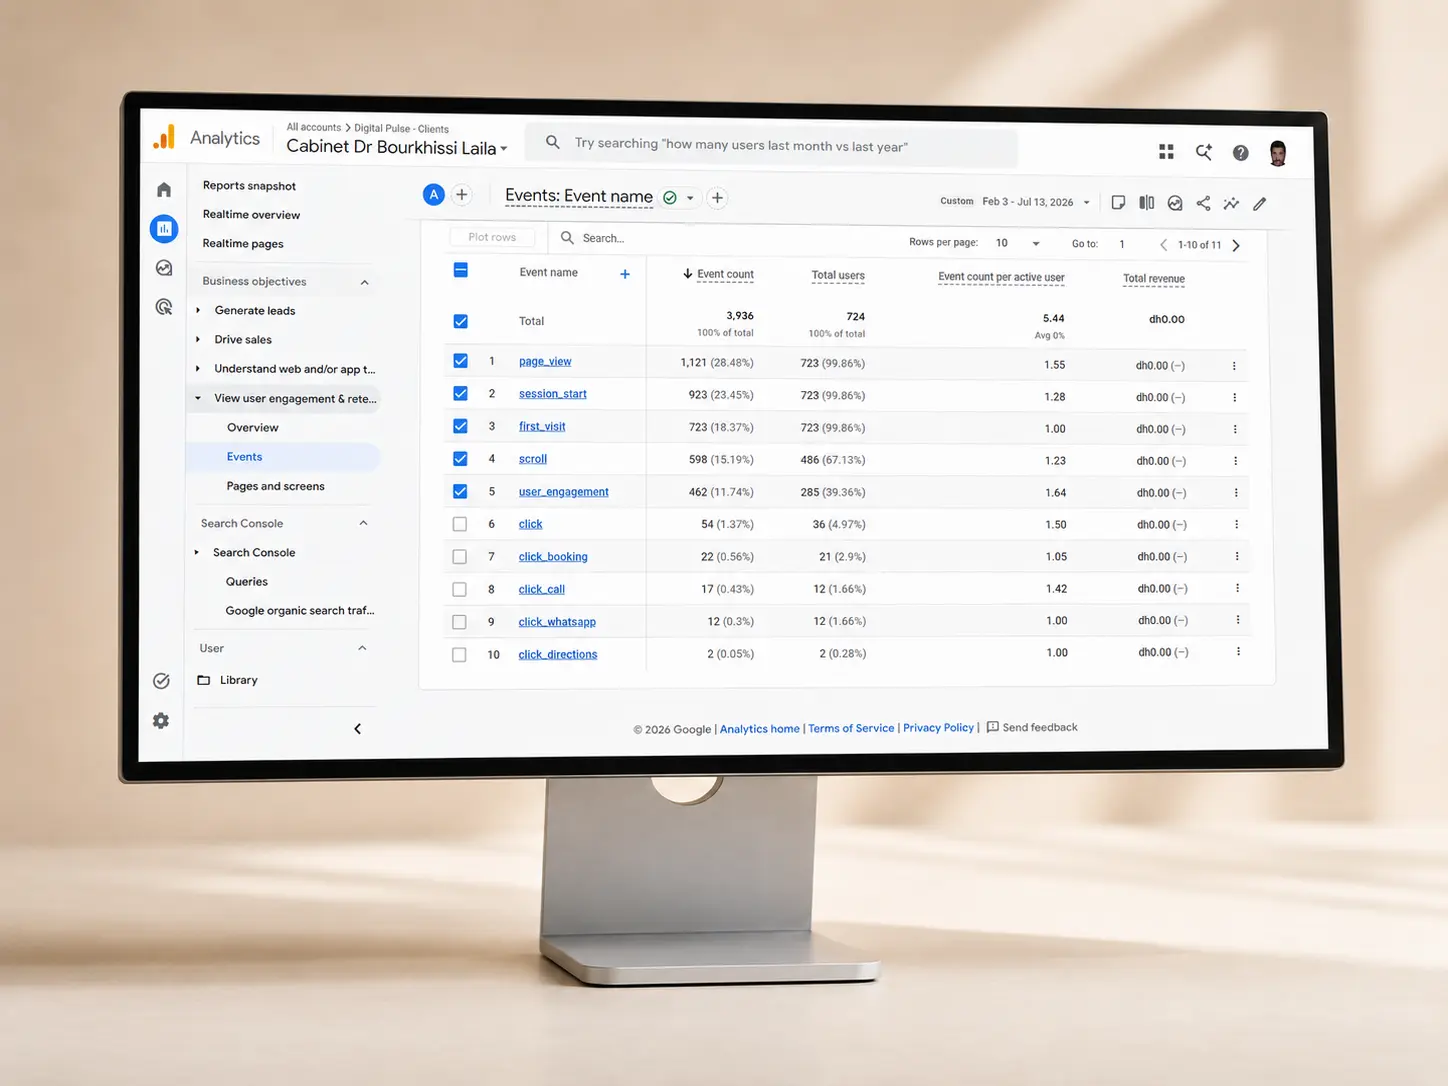Sort by the Total users column header
The image size is (1448, 1086).
click(x=838, y=276)
